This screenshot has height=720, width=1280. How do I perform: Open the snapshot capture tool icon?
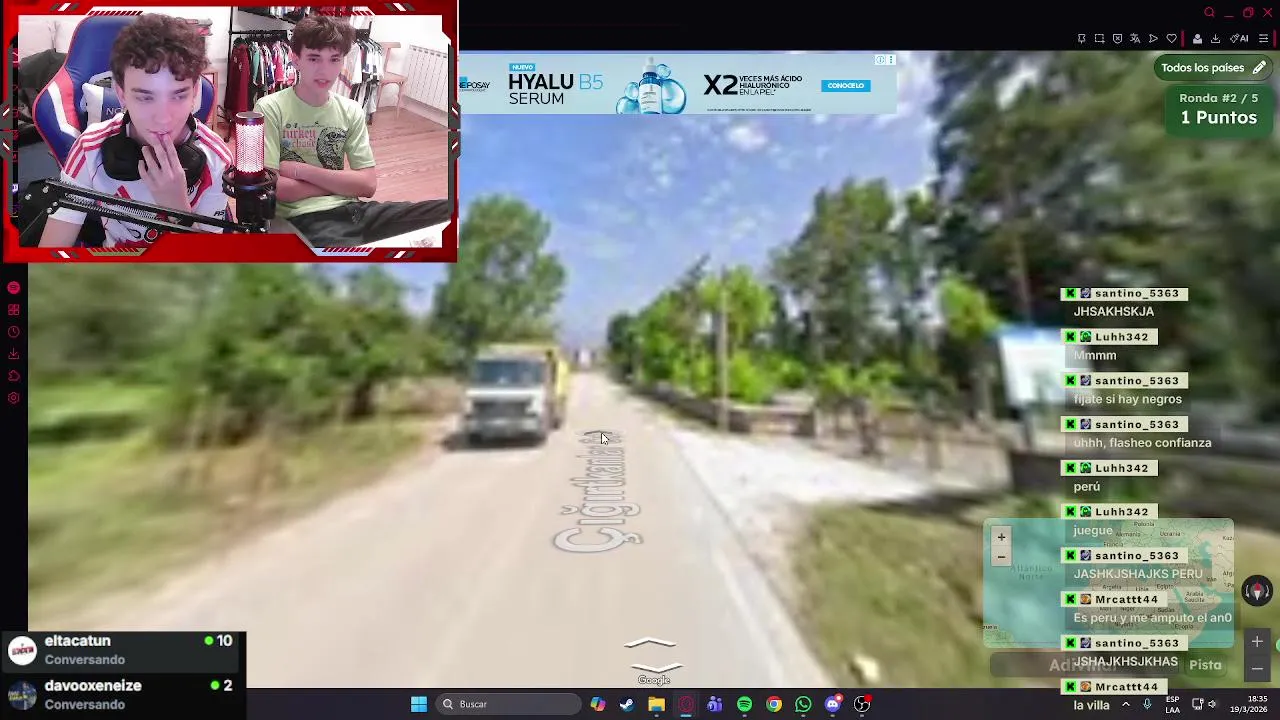(1099, 39)
